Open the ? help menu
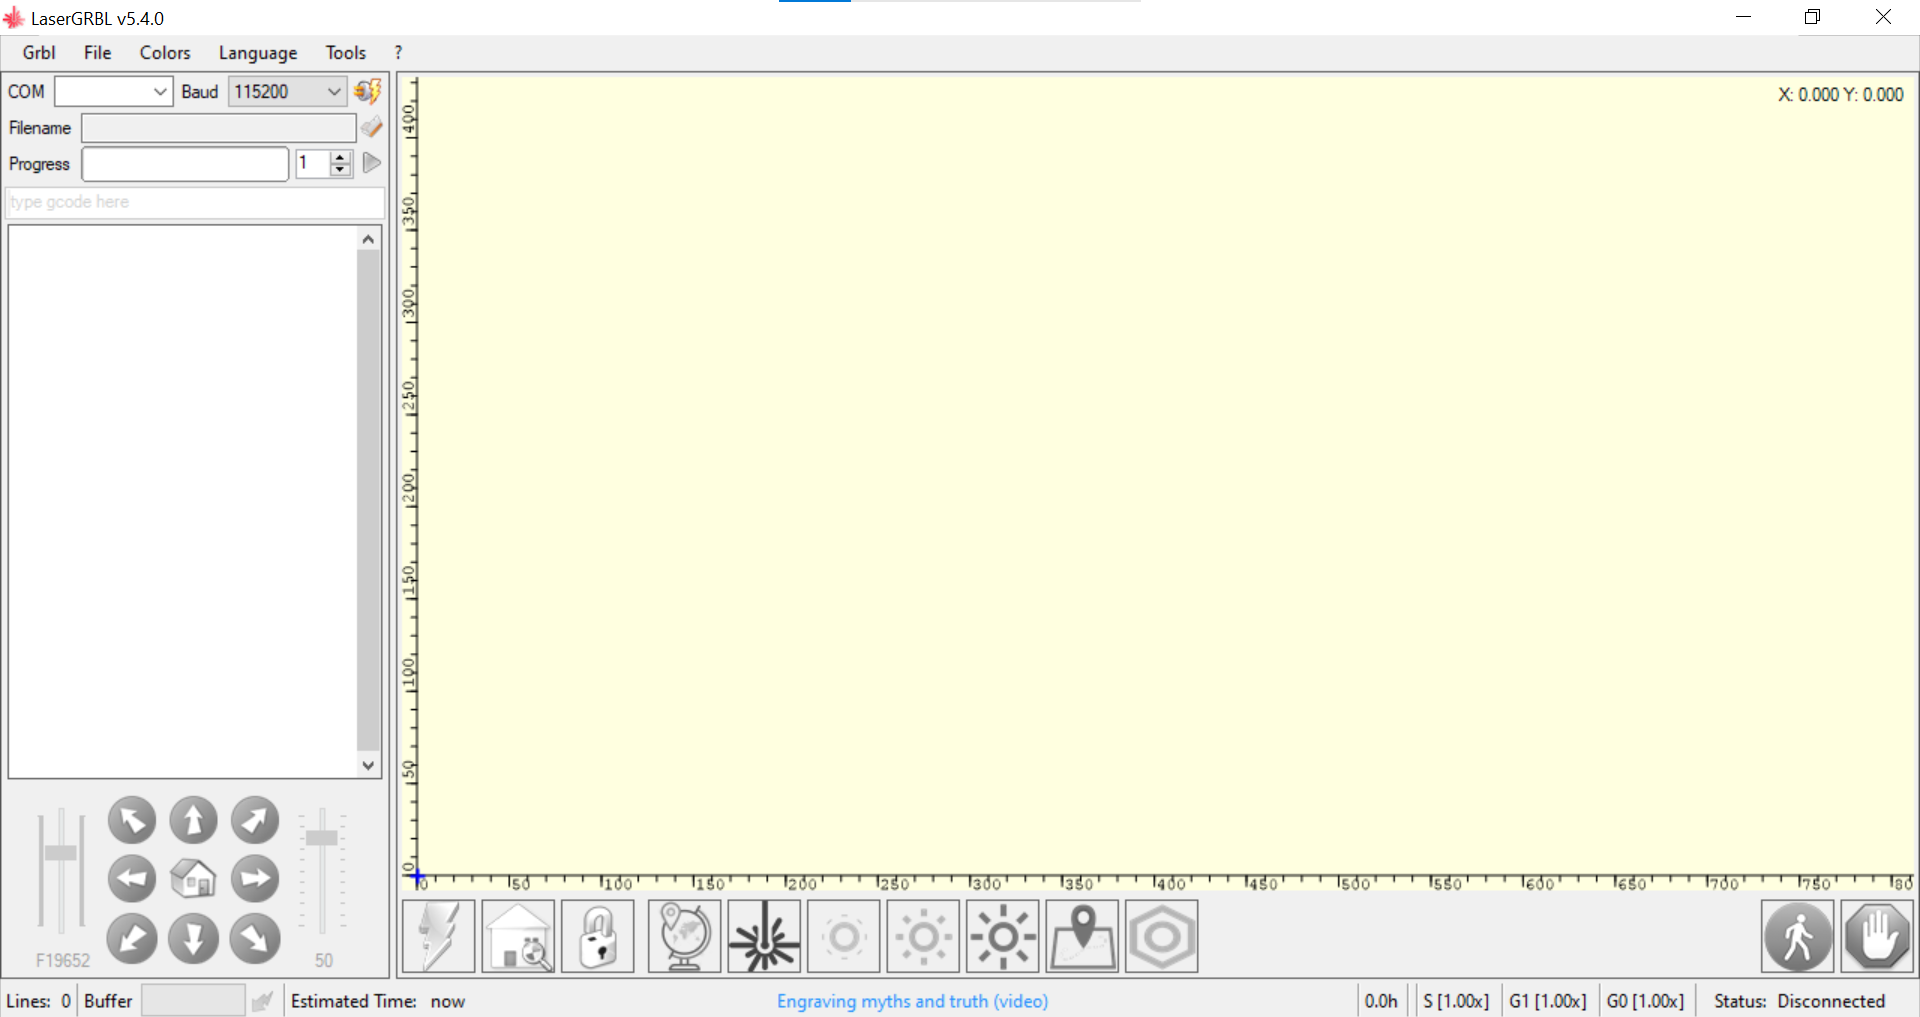This screenshot has height=1017, width=1920. coord(398,53)
